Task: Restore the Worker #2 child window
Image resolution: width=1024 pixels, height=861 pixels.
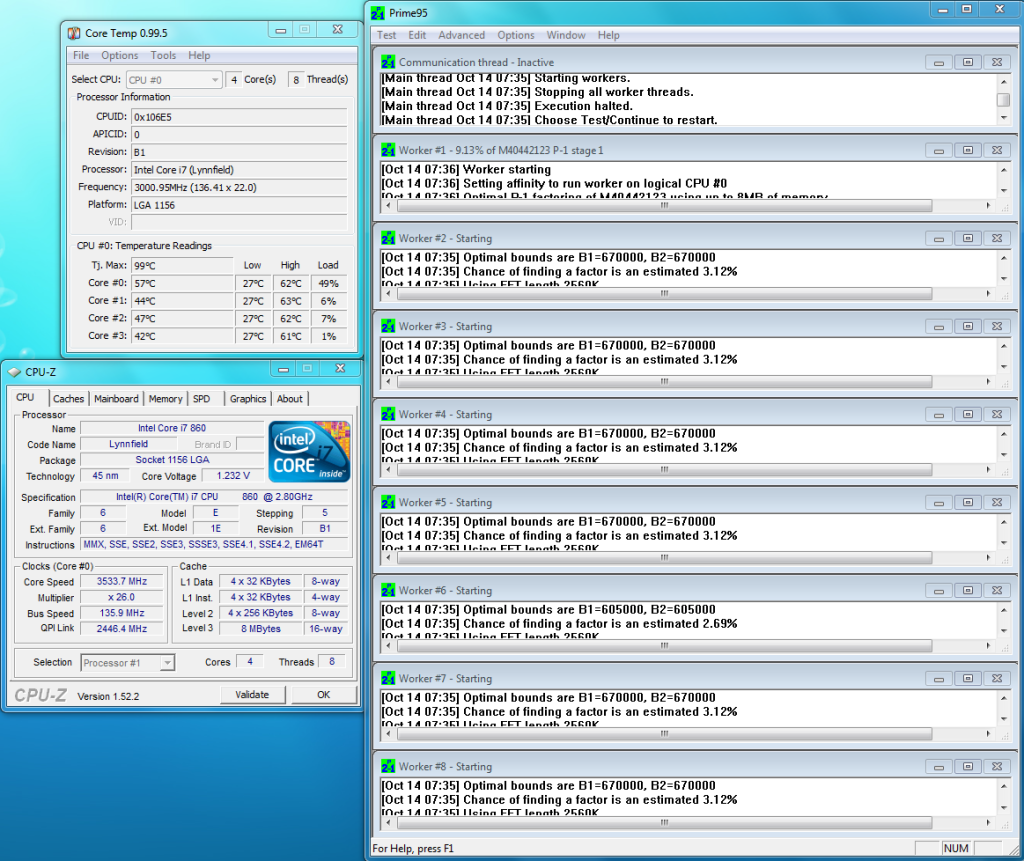Action: coord(967,238)
